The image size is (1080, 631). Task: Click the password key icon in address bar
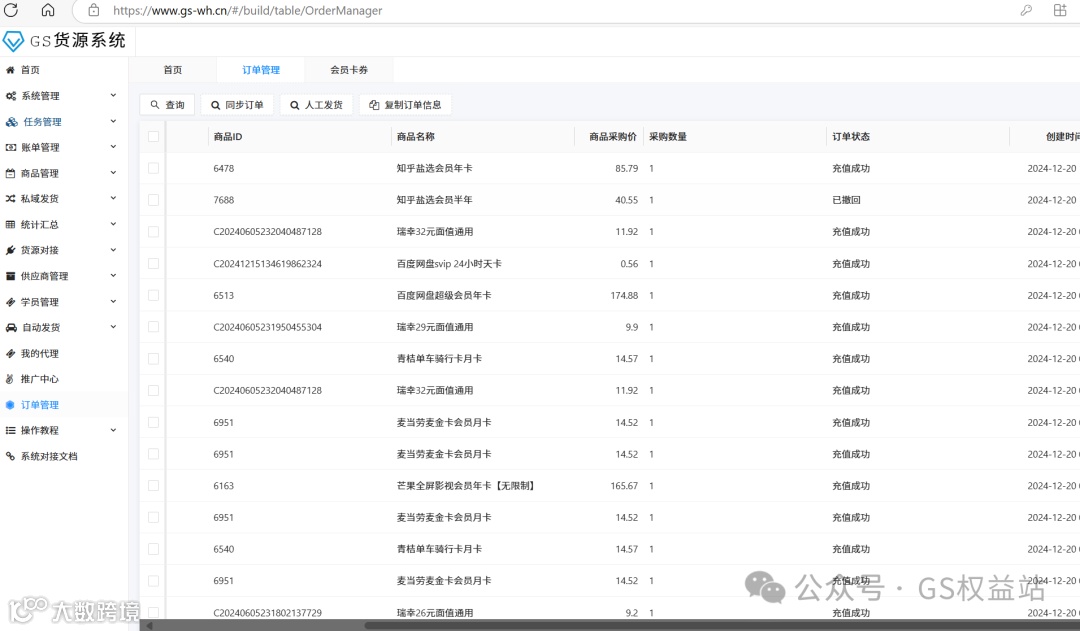[1026, 10]
